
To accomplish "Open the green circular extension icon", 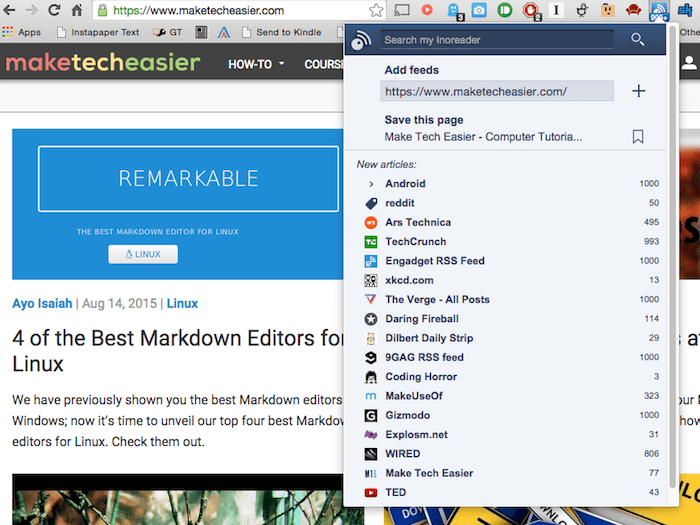I will pos(505,10).
